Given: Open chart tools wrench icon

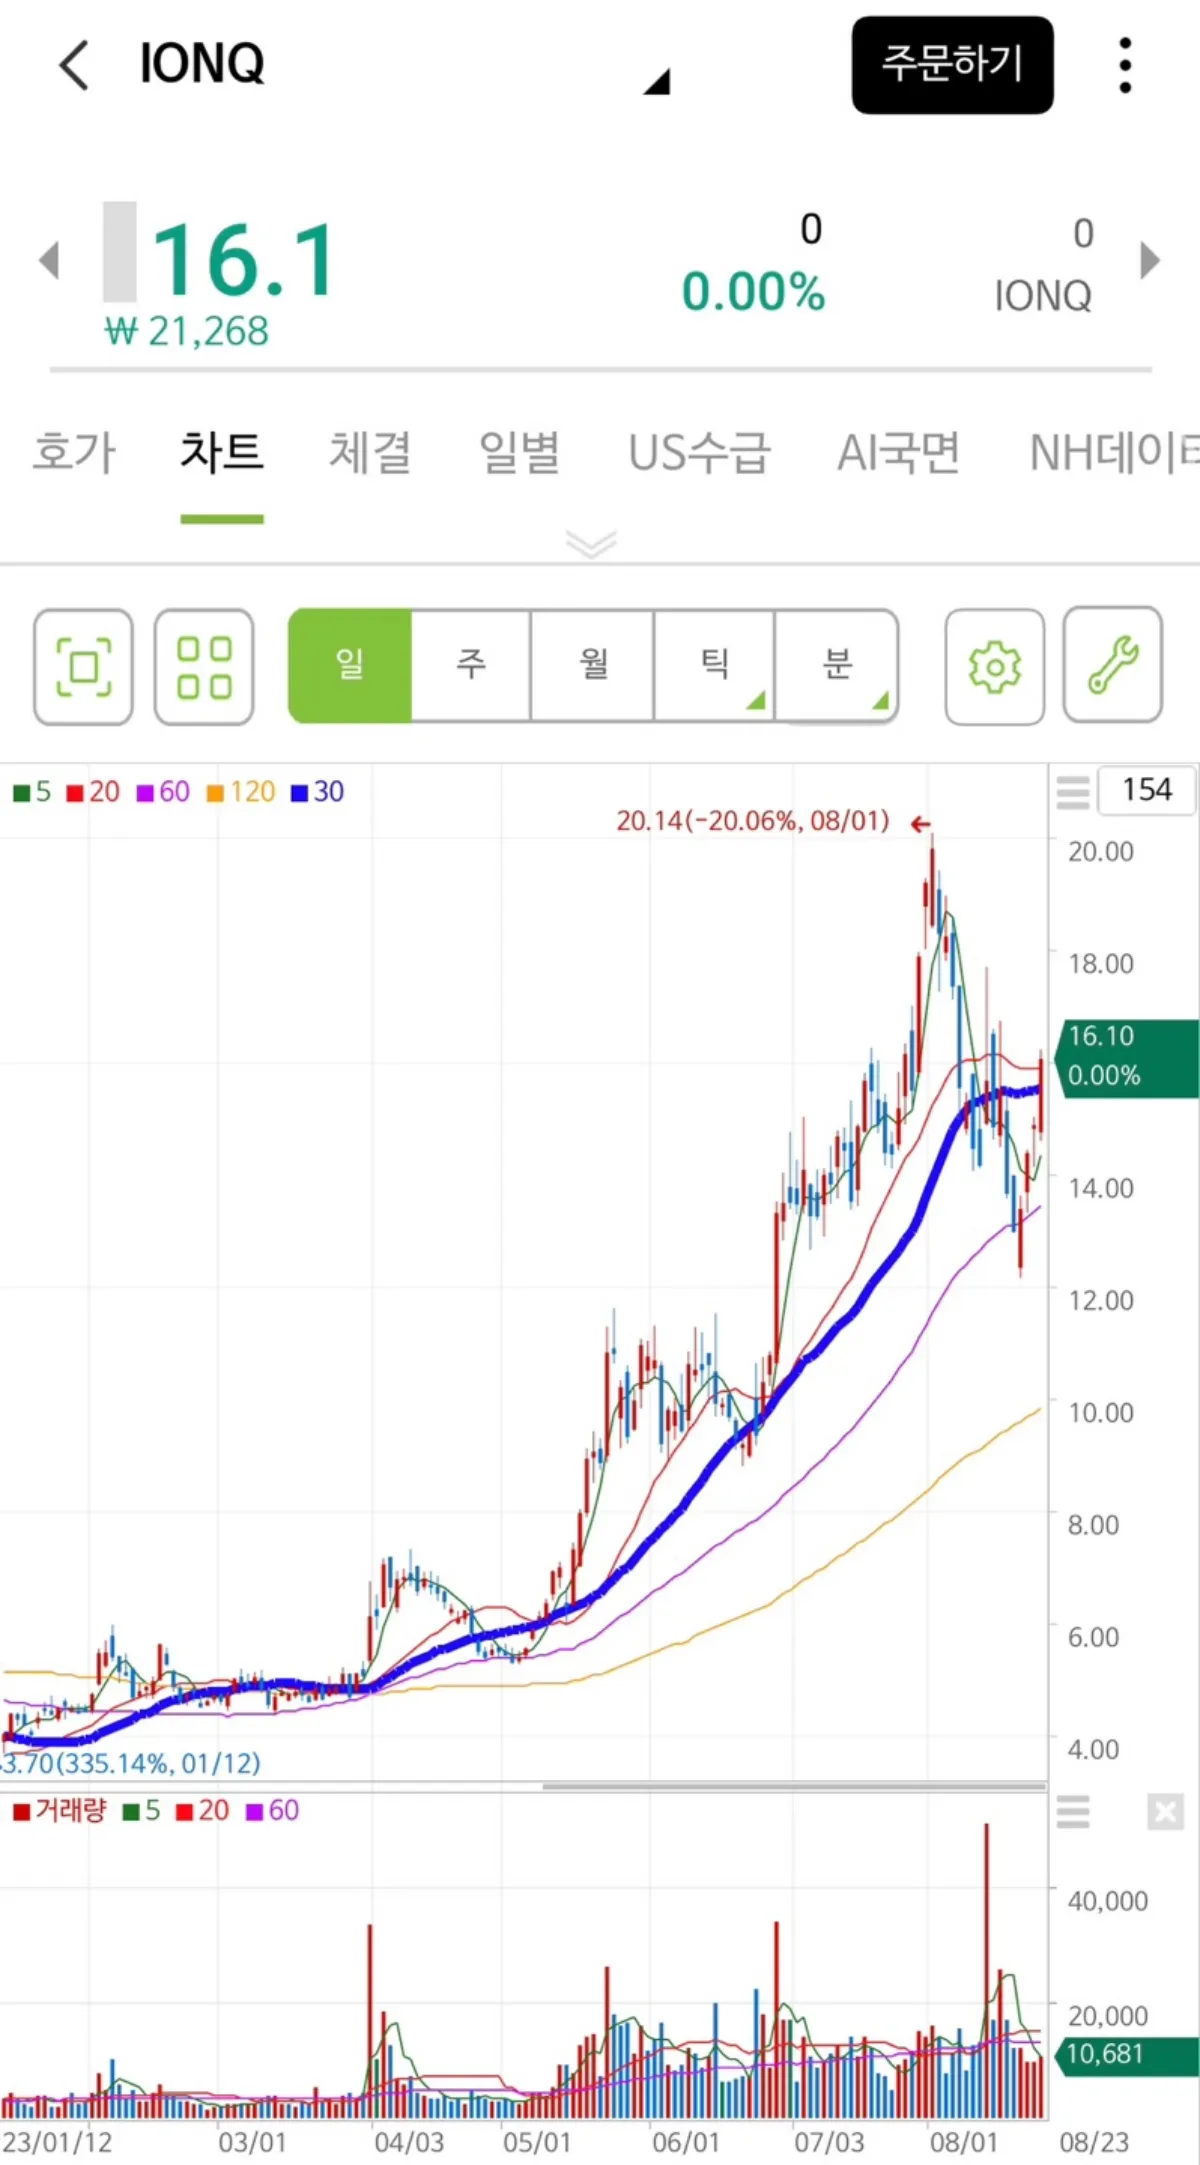Looking at the screenshot, I should (1113, 665).
